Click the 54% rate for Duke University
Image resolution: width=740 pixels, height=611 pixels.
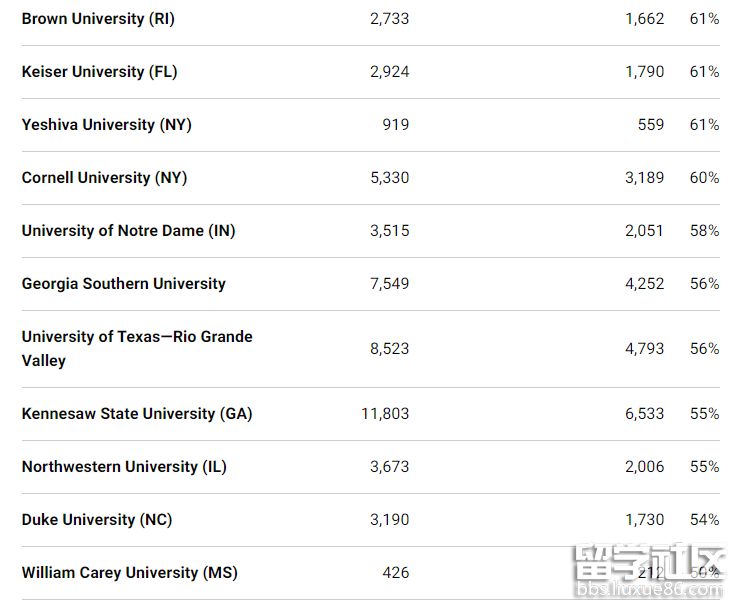[x=704, y=520]
